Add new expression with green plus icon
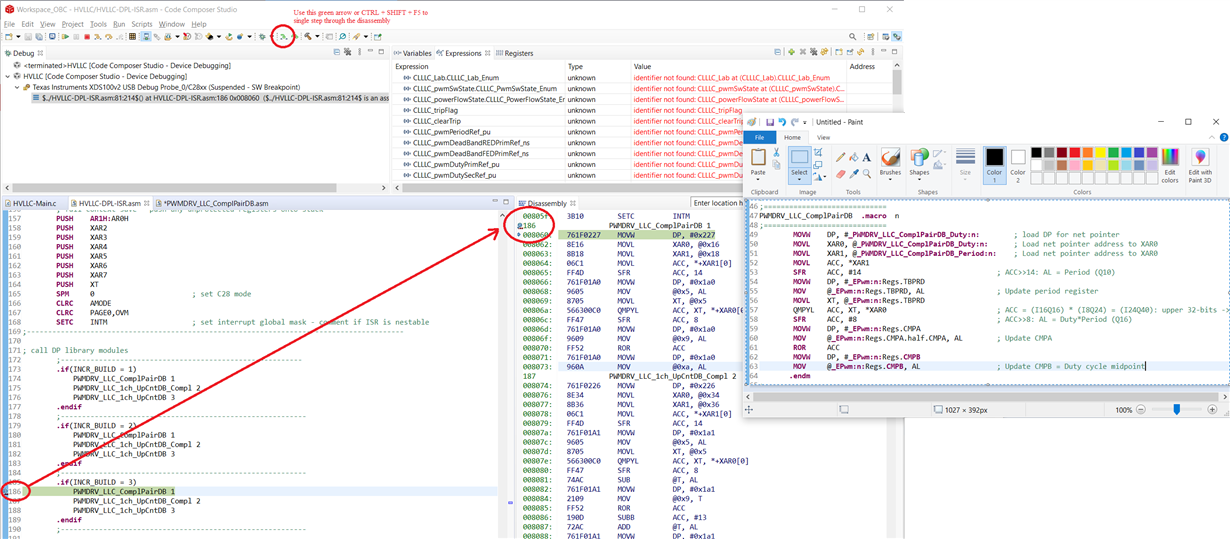 (791, 53)
